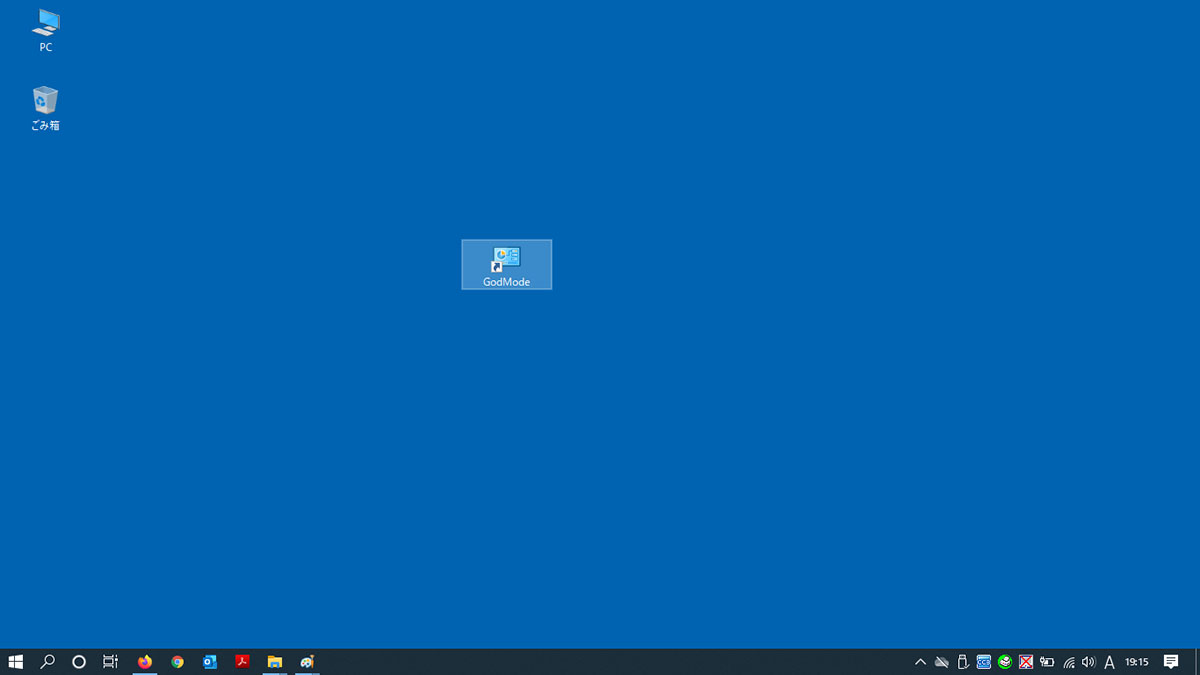Switch to Paint app in taskbar
The image size is (1200, 675).
coord(307,662)
